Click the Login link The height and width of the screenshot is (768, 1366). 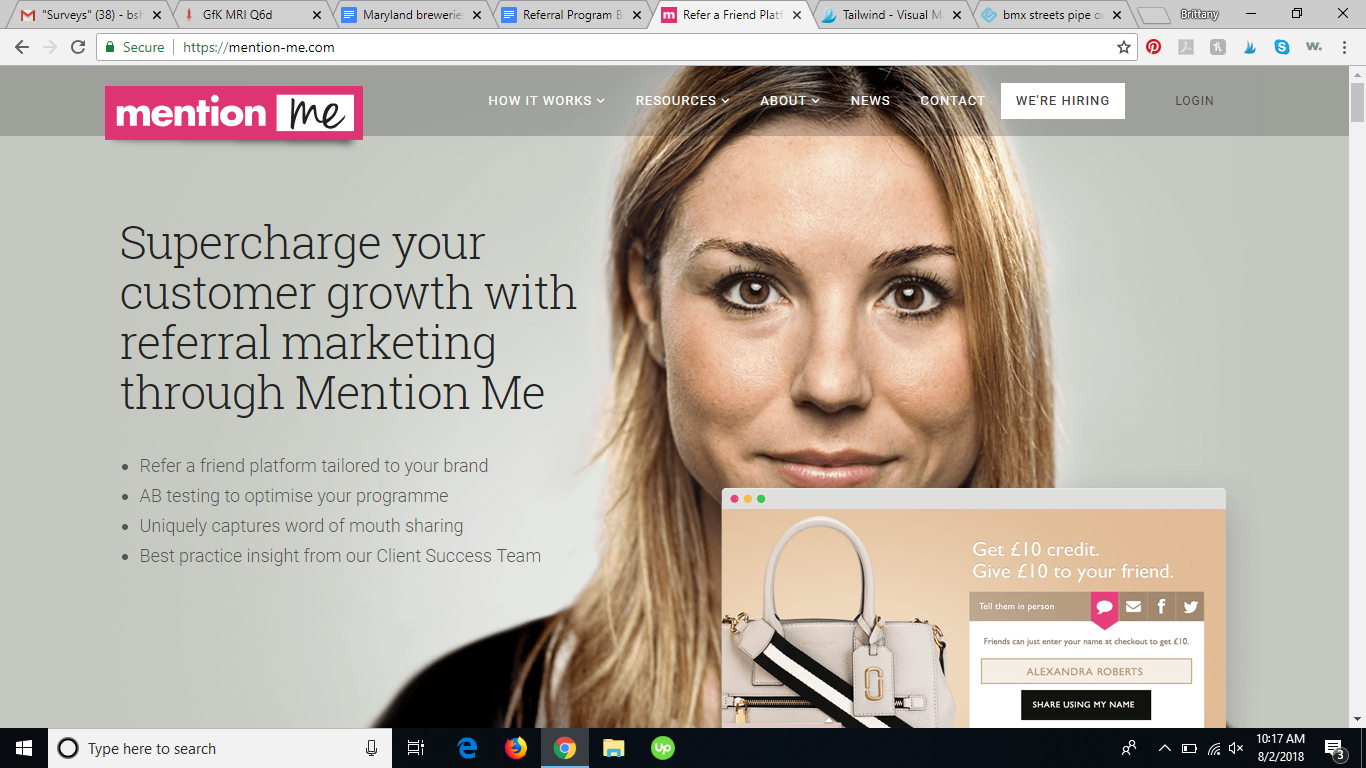(1194, 101)
